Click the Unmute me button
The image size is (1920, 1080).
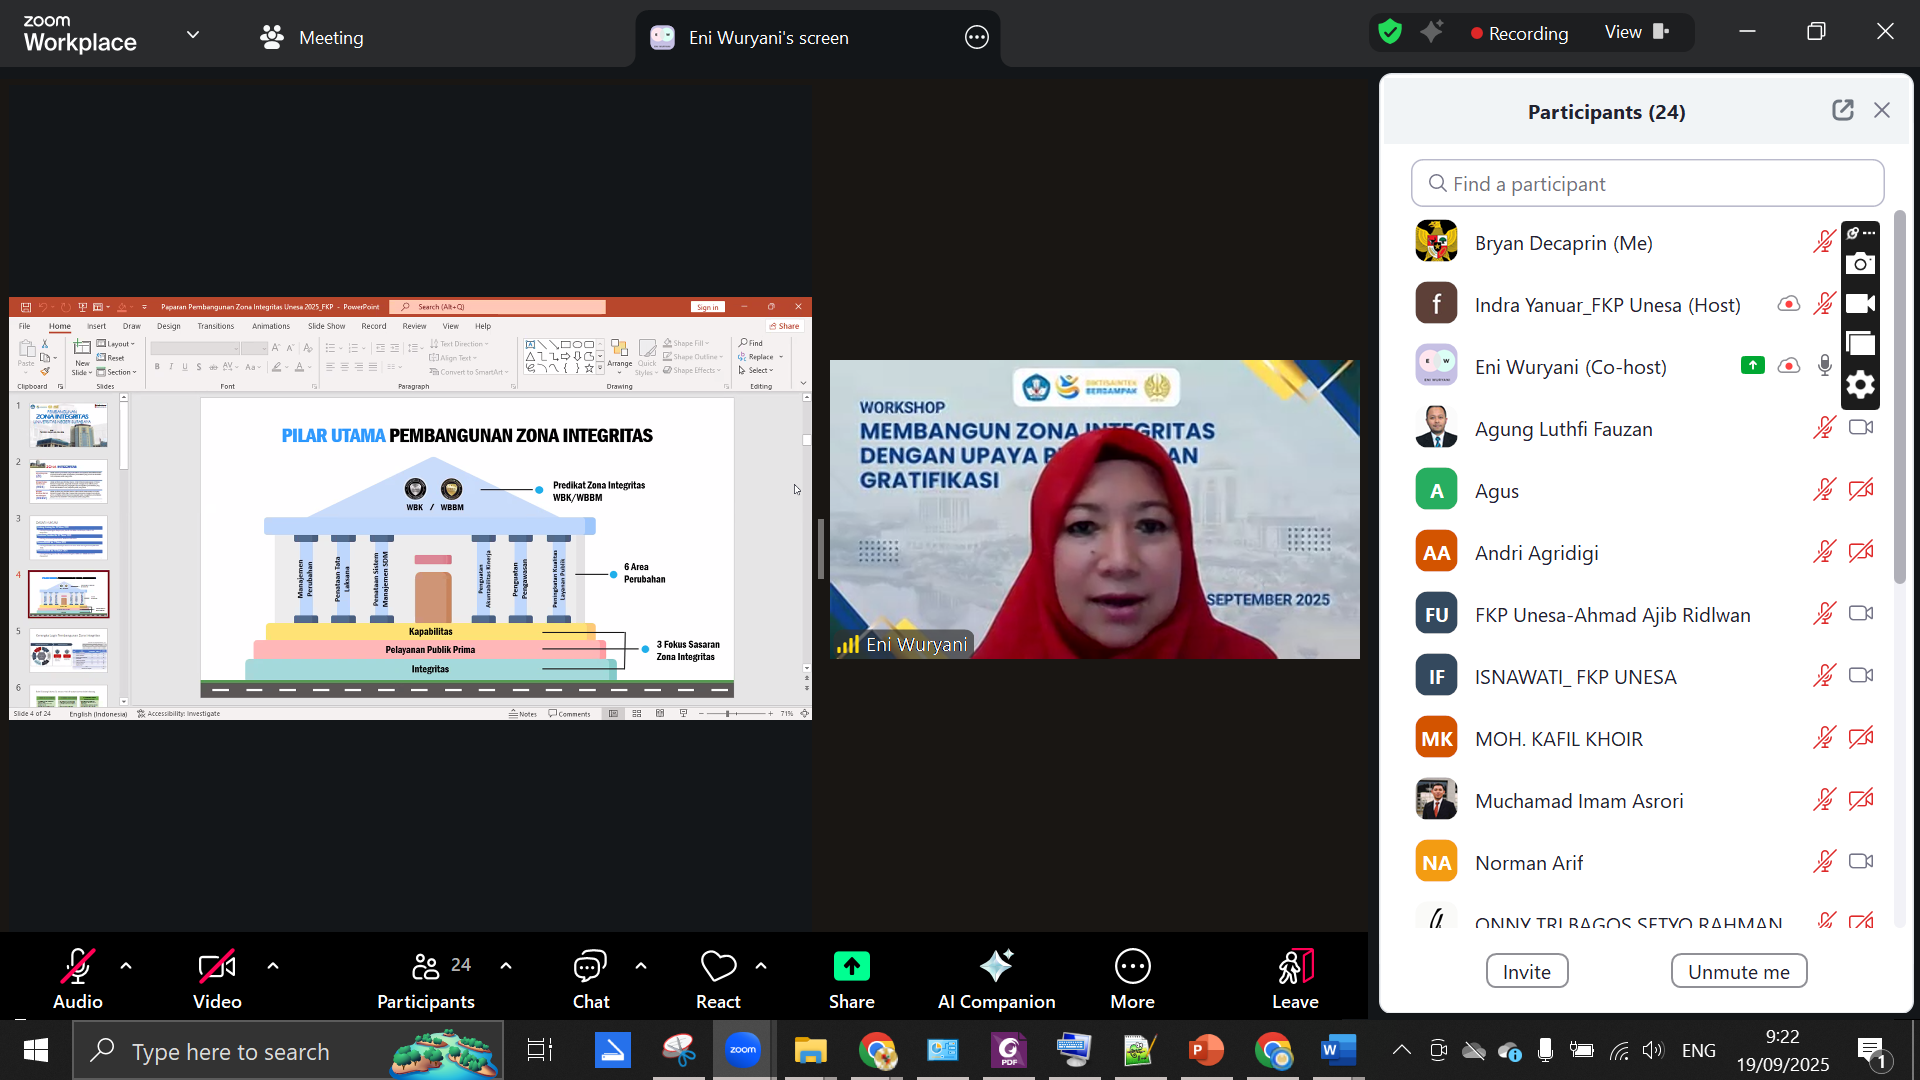pos(1738,971)
